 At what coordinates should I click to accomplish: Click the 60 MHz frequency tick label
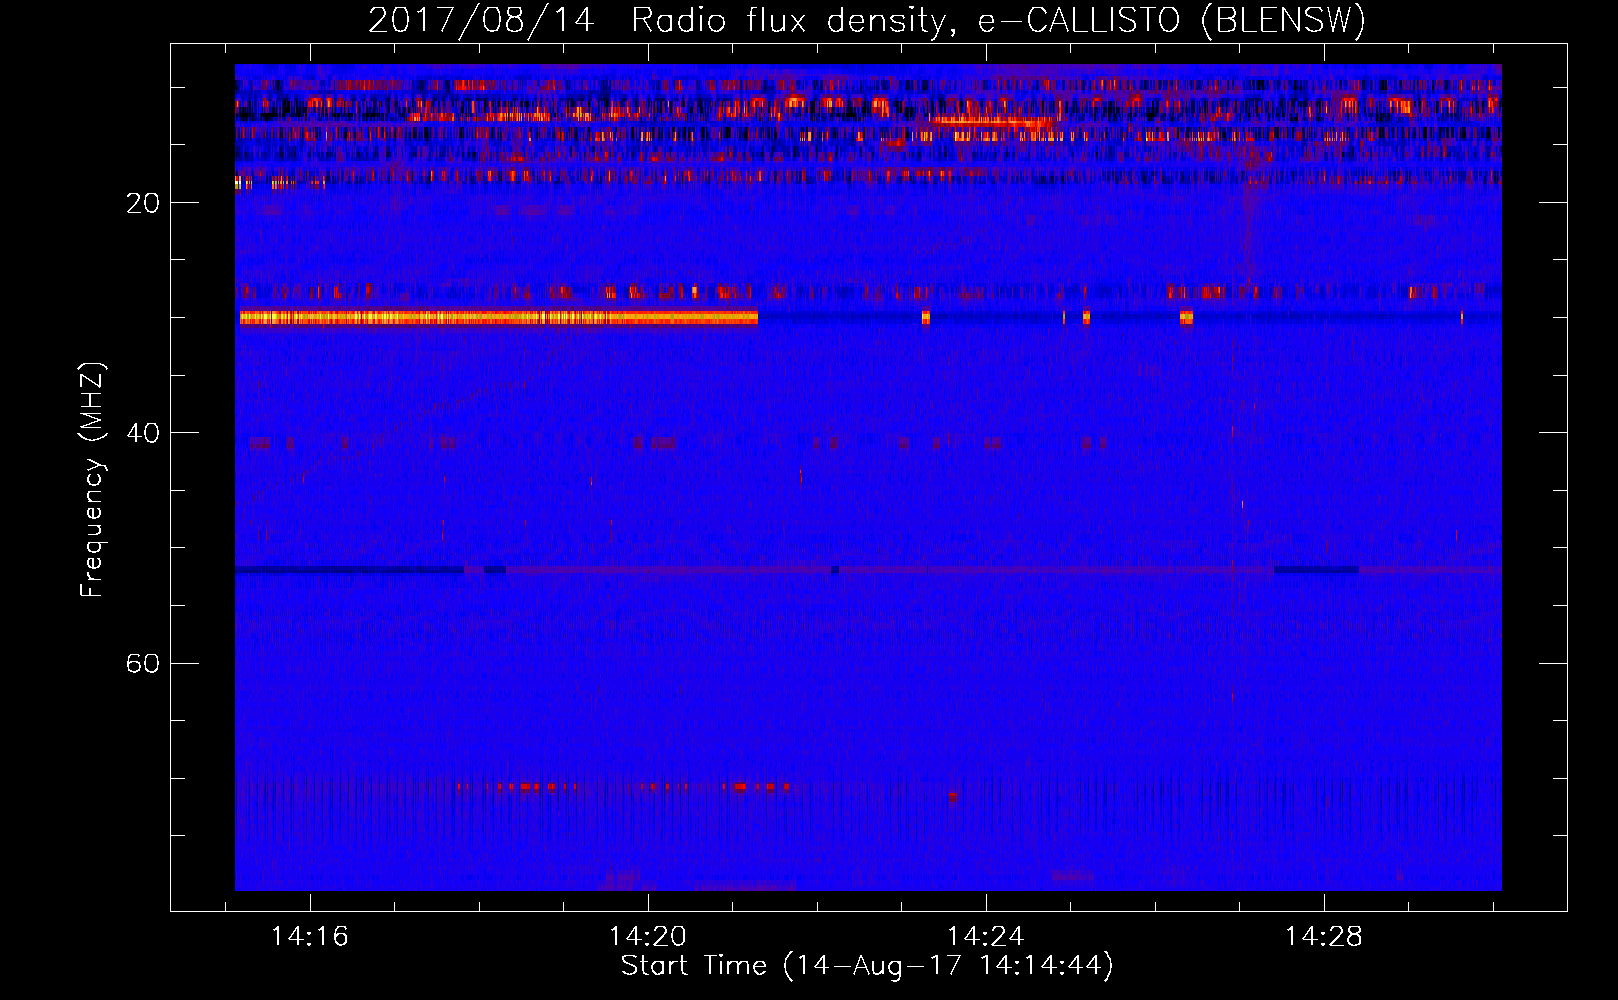click(x=143, y=663)
